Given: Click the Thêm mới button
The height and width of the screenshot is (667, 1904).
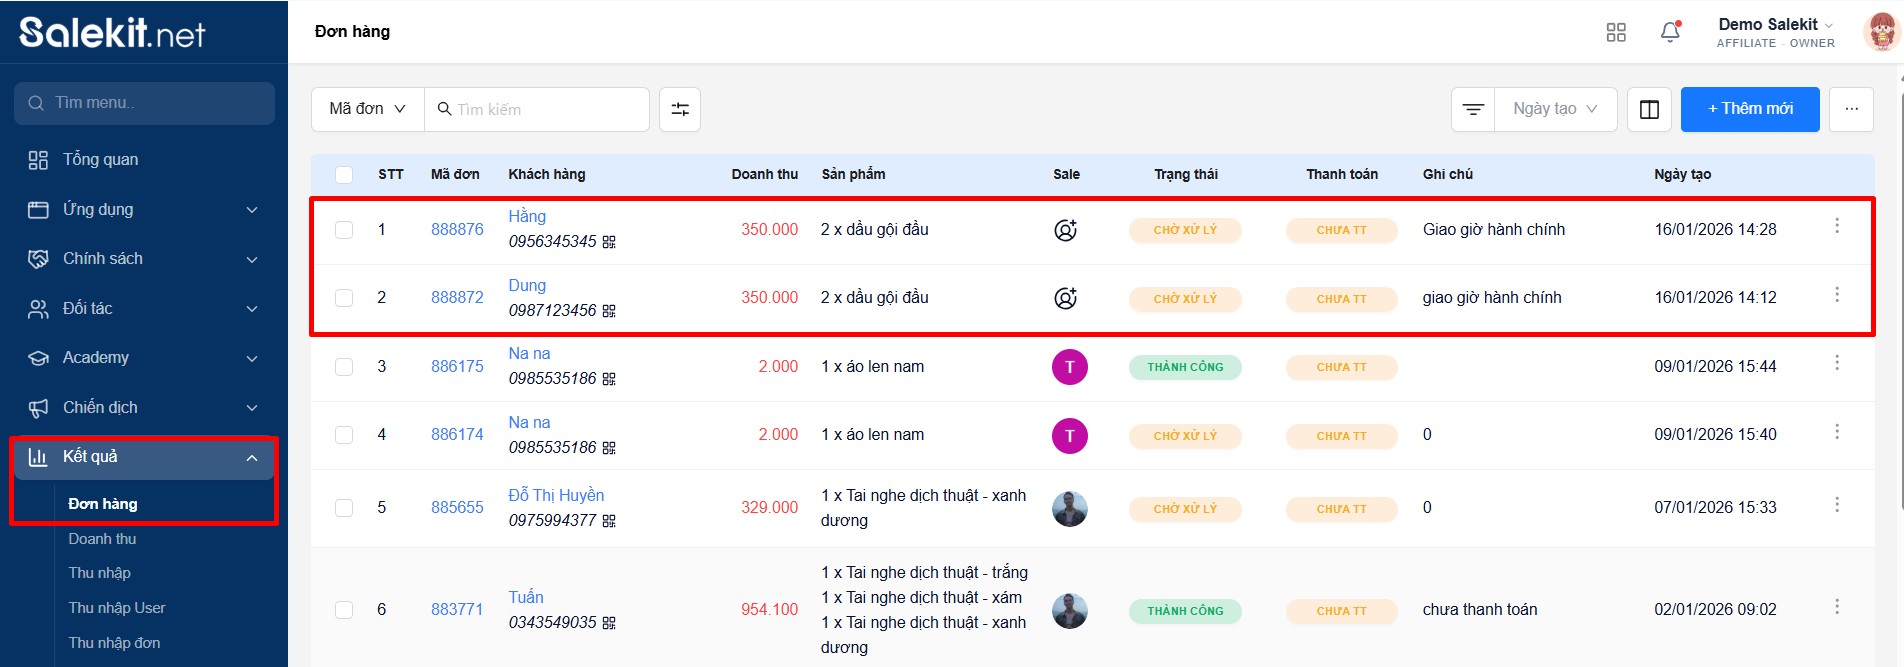Looking at the screenshot, I should point(1749,109).
